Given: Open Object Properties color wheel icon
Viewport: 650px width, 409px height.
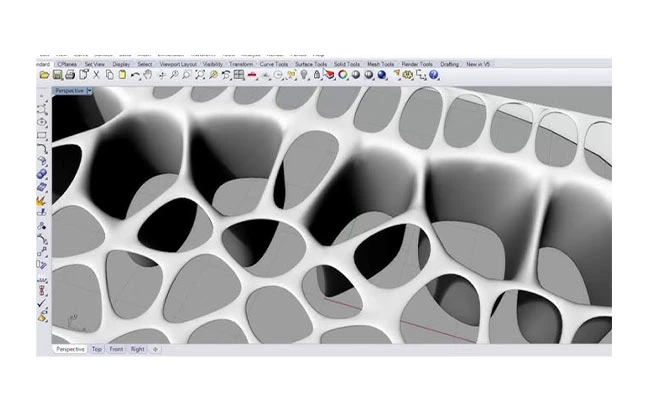Looking at the screenshot, I should point(343,75).
